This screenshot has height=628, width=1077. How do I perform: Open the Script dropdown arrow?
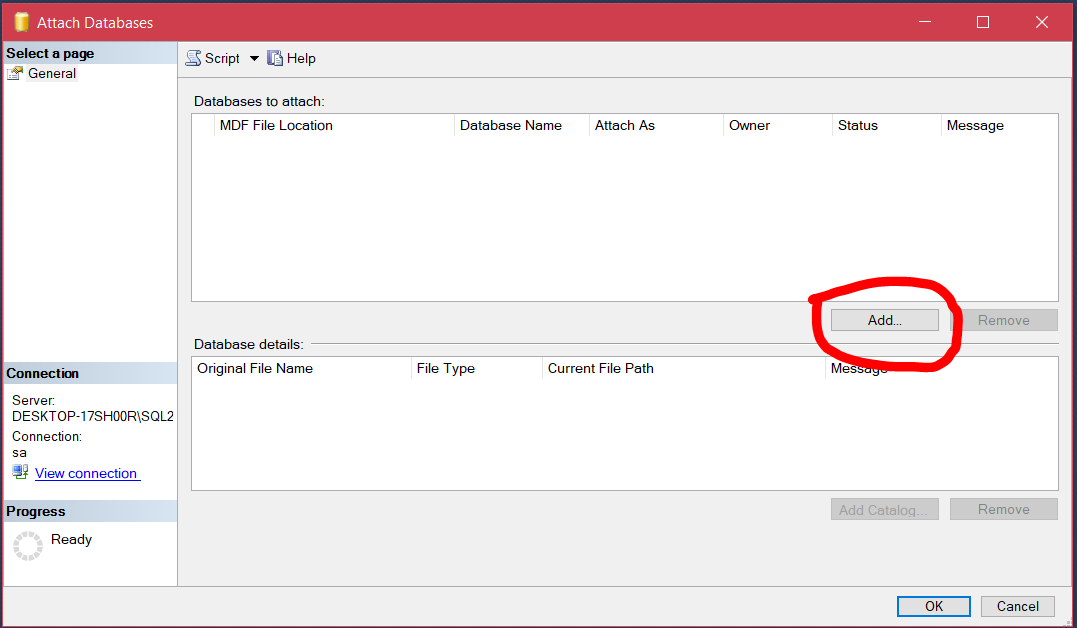pyautogui.click(x=254, y=58)
